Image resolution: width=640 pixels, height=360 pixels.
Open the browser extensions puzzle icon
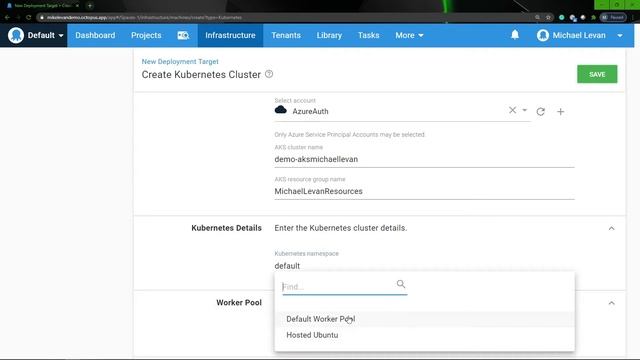pyautogui.click(x=593, y=18)
